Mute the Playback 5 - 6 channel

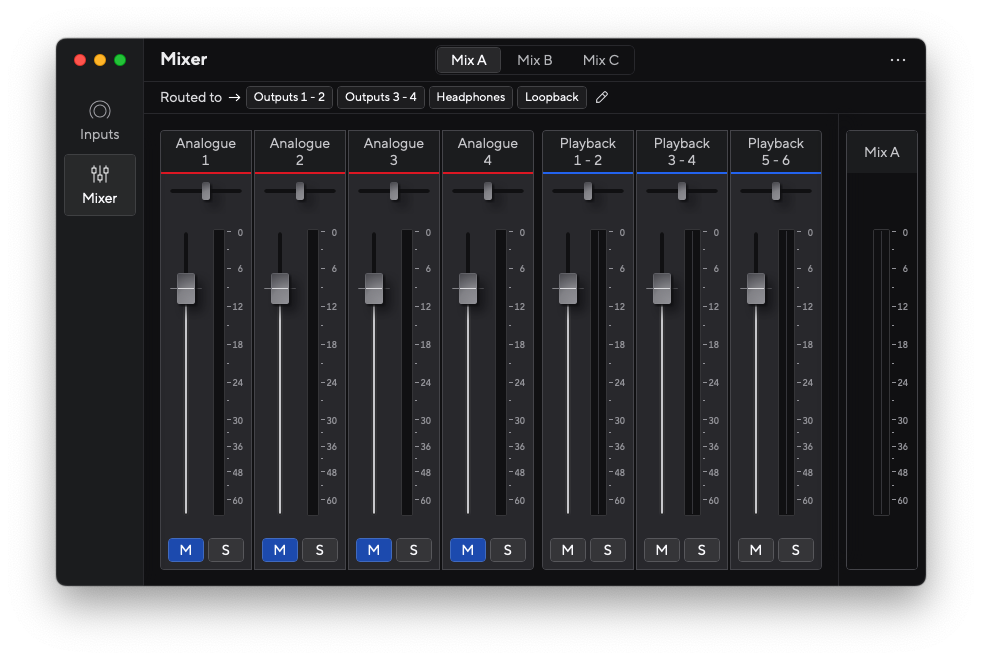point(755,550)
